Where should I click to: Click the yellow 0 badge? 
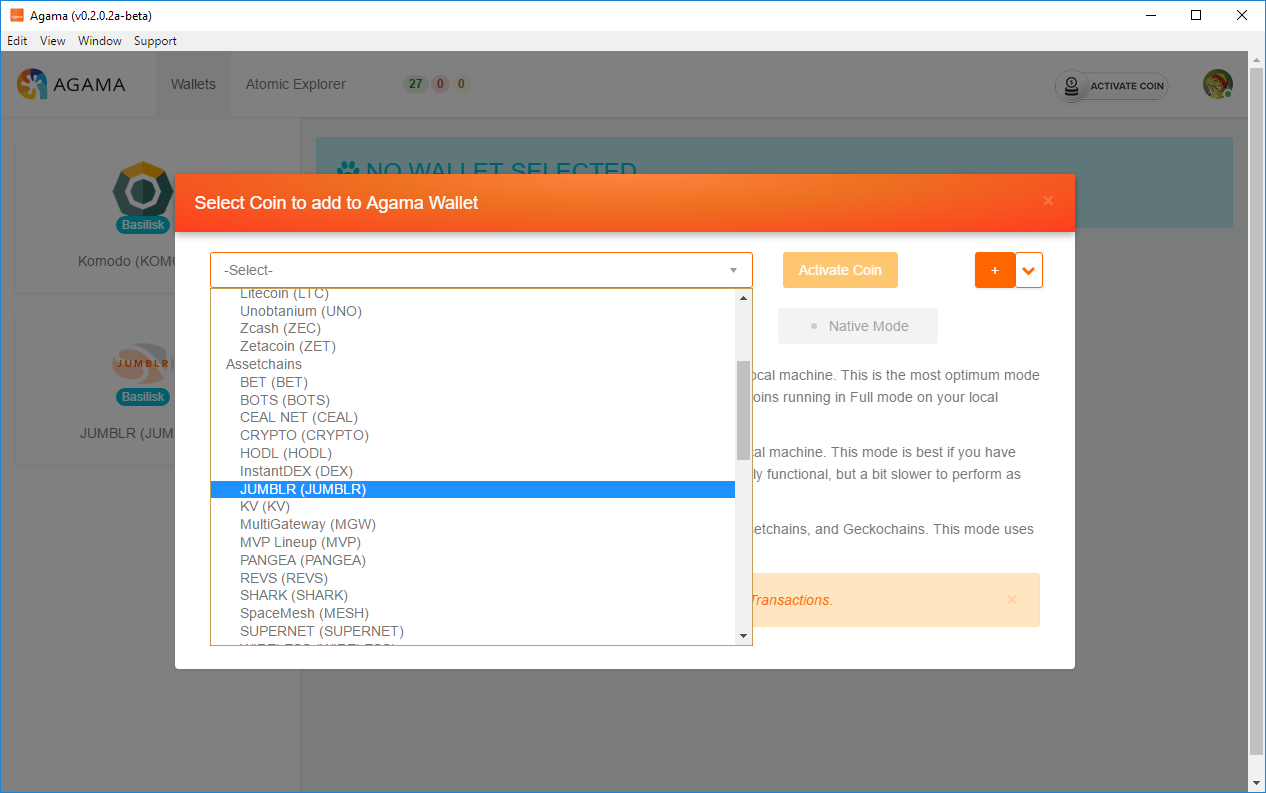tap(461, 84)
